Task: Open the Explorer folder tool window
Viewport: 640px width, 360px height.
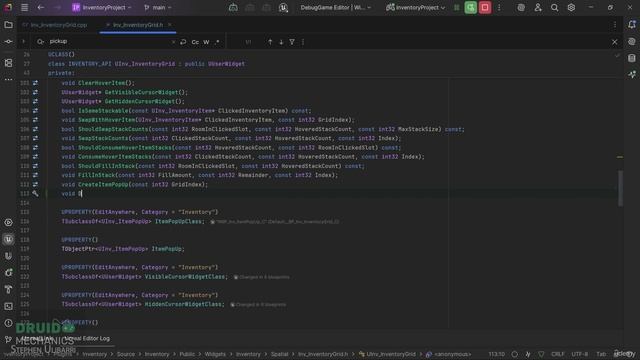Action: pos(8,25)
